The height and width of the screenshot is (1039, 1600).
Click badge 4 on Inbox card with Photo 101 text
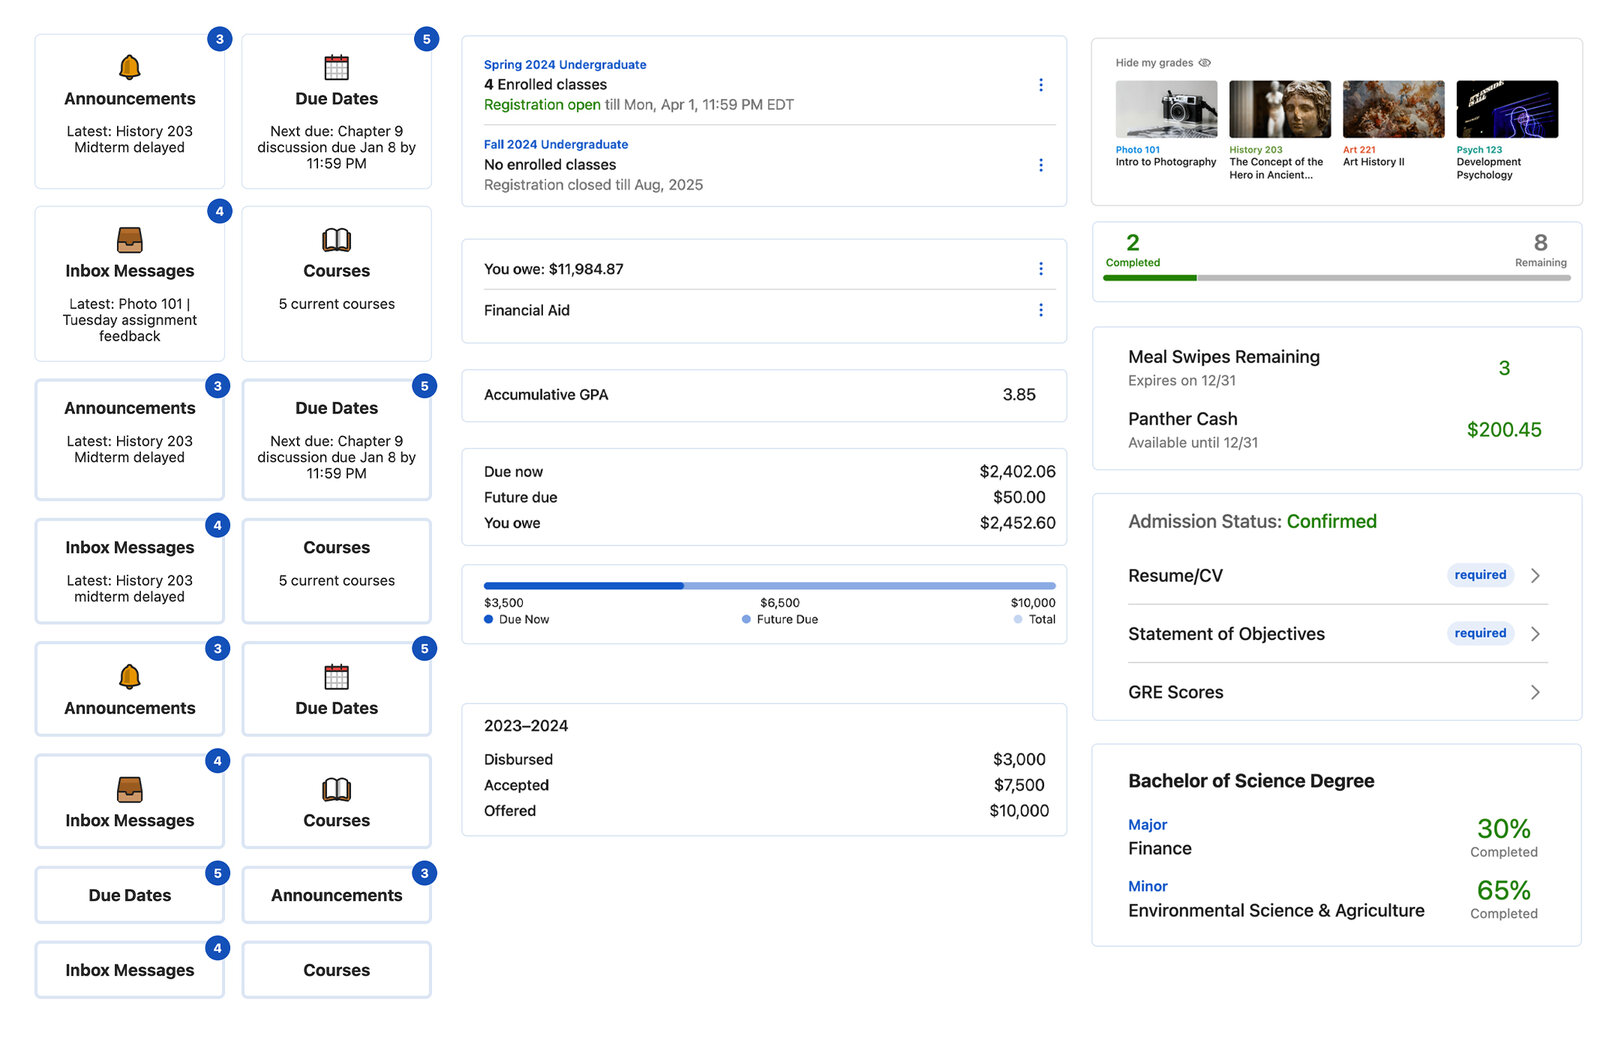[219, 211]
